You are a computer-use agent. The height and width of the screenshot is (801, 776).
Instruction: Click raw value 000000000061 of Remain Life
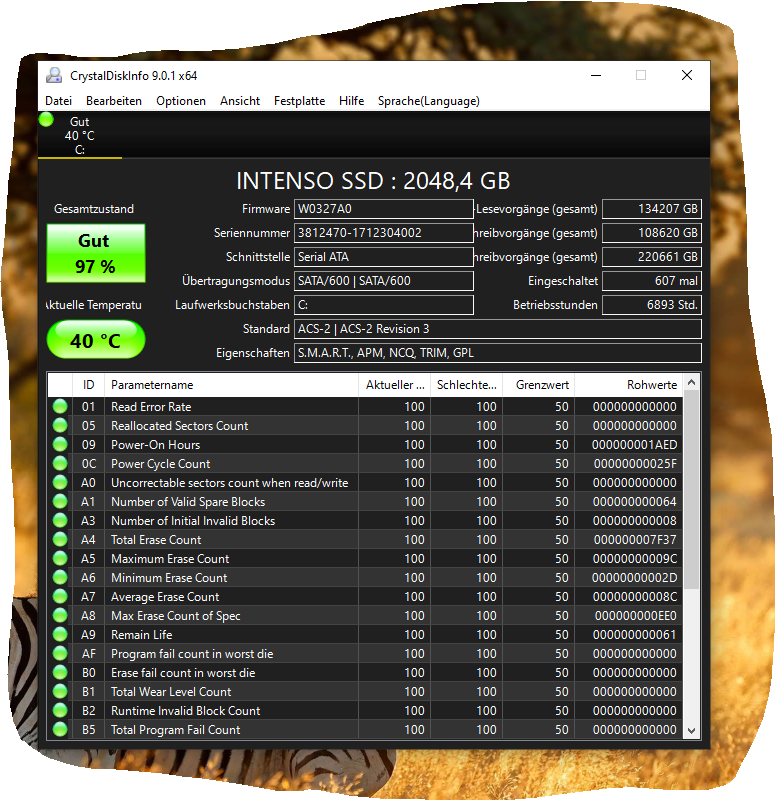(x=634, y=634)
